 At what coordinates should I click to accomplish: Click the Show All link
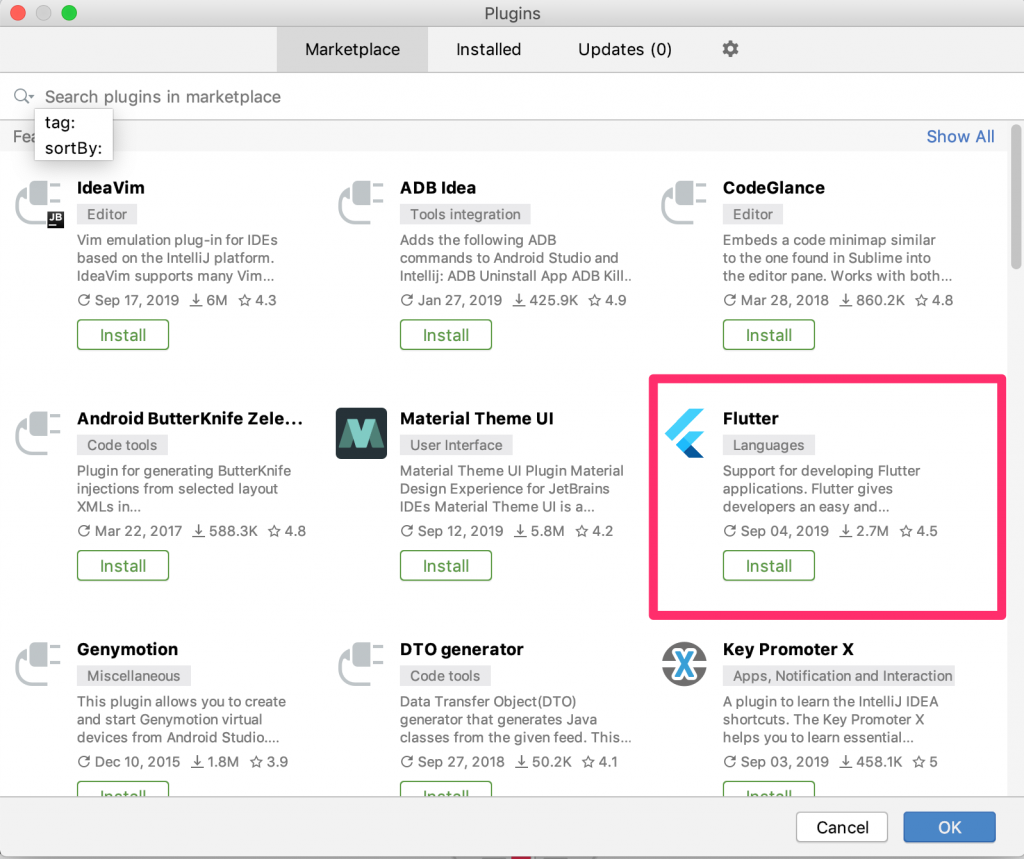tap(960, 137)
